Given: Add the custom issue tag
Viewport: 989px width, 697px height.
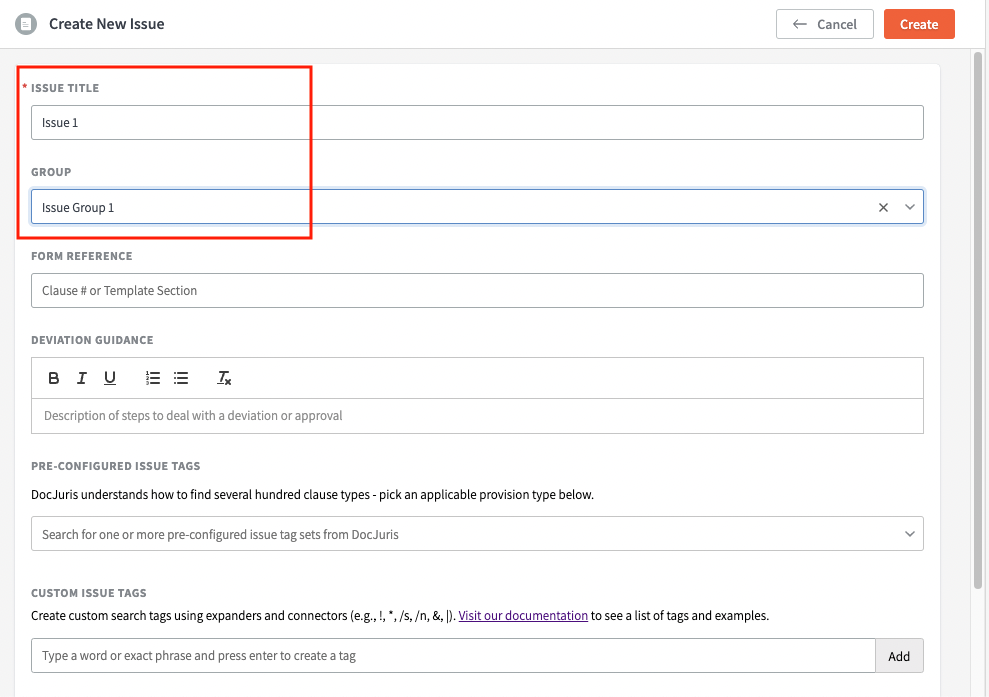Looking at the screenshot, I should (x=899, y=655).
